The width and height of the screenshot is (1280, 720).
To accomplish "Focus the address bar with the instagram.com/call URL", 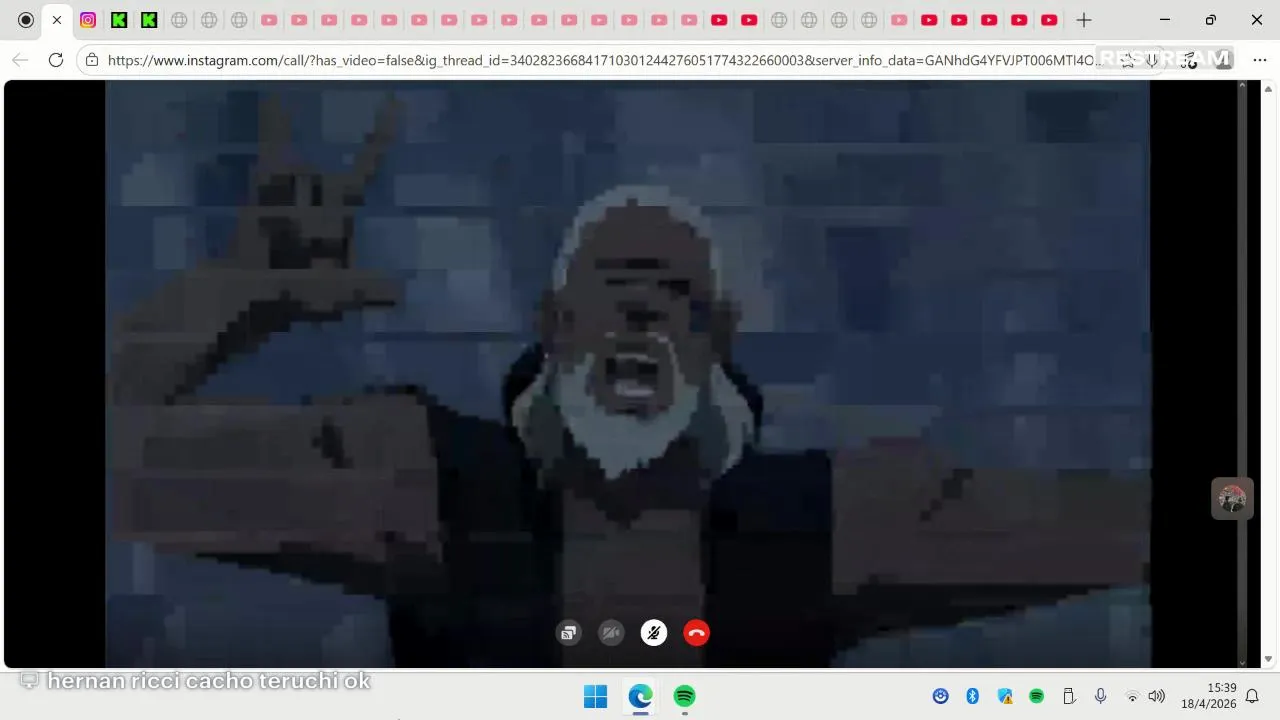I will pos(604,60).
